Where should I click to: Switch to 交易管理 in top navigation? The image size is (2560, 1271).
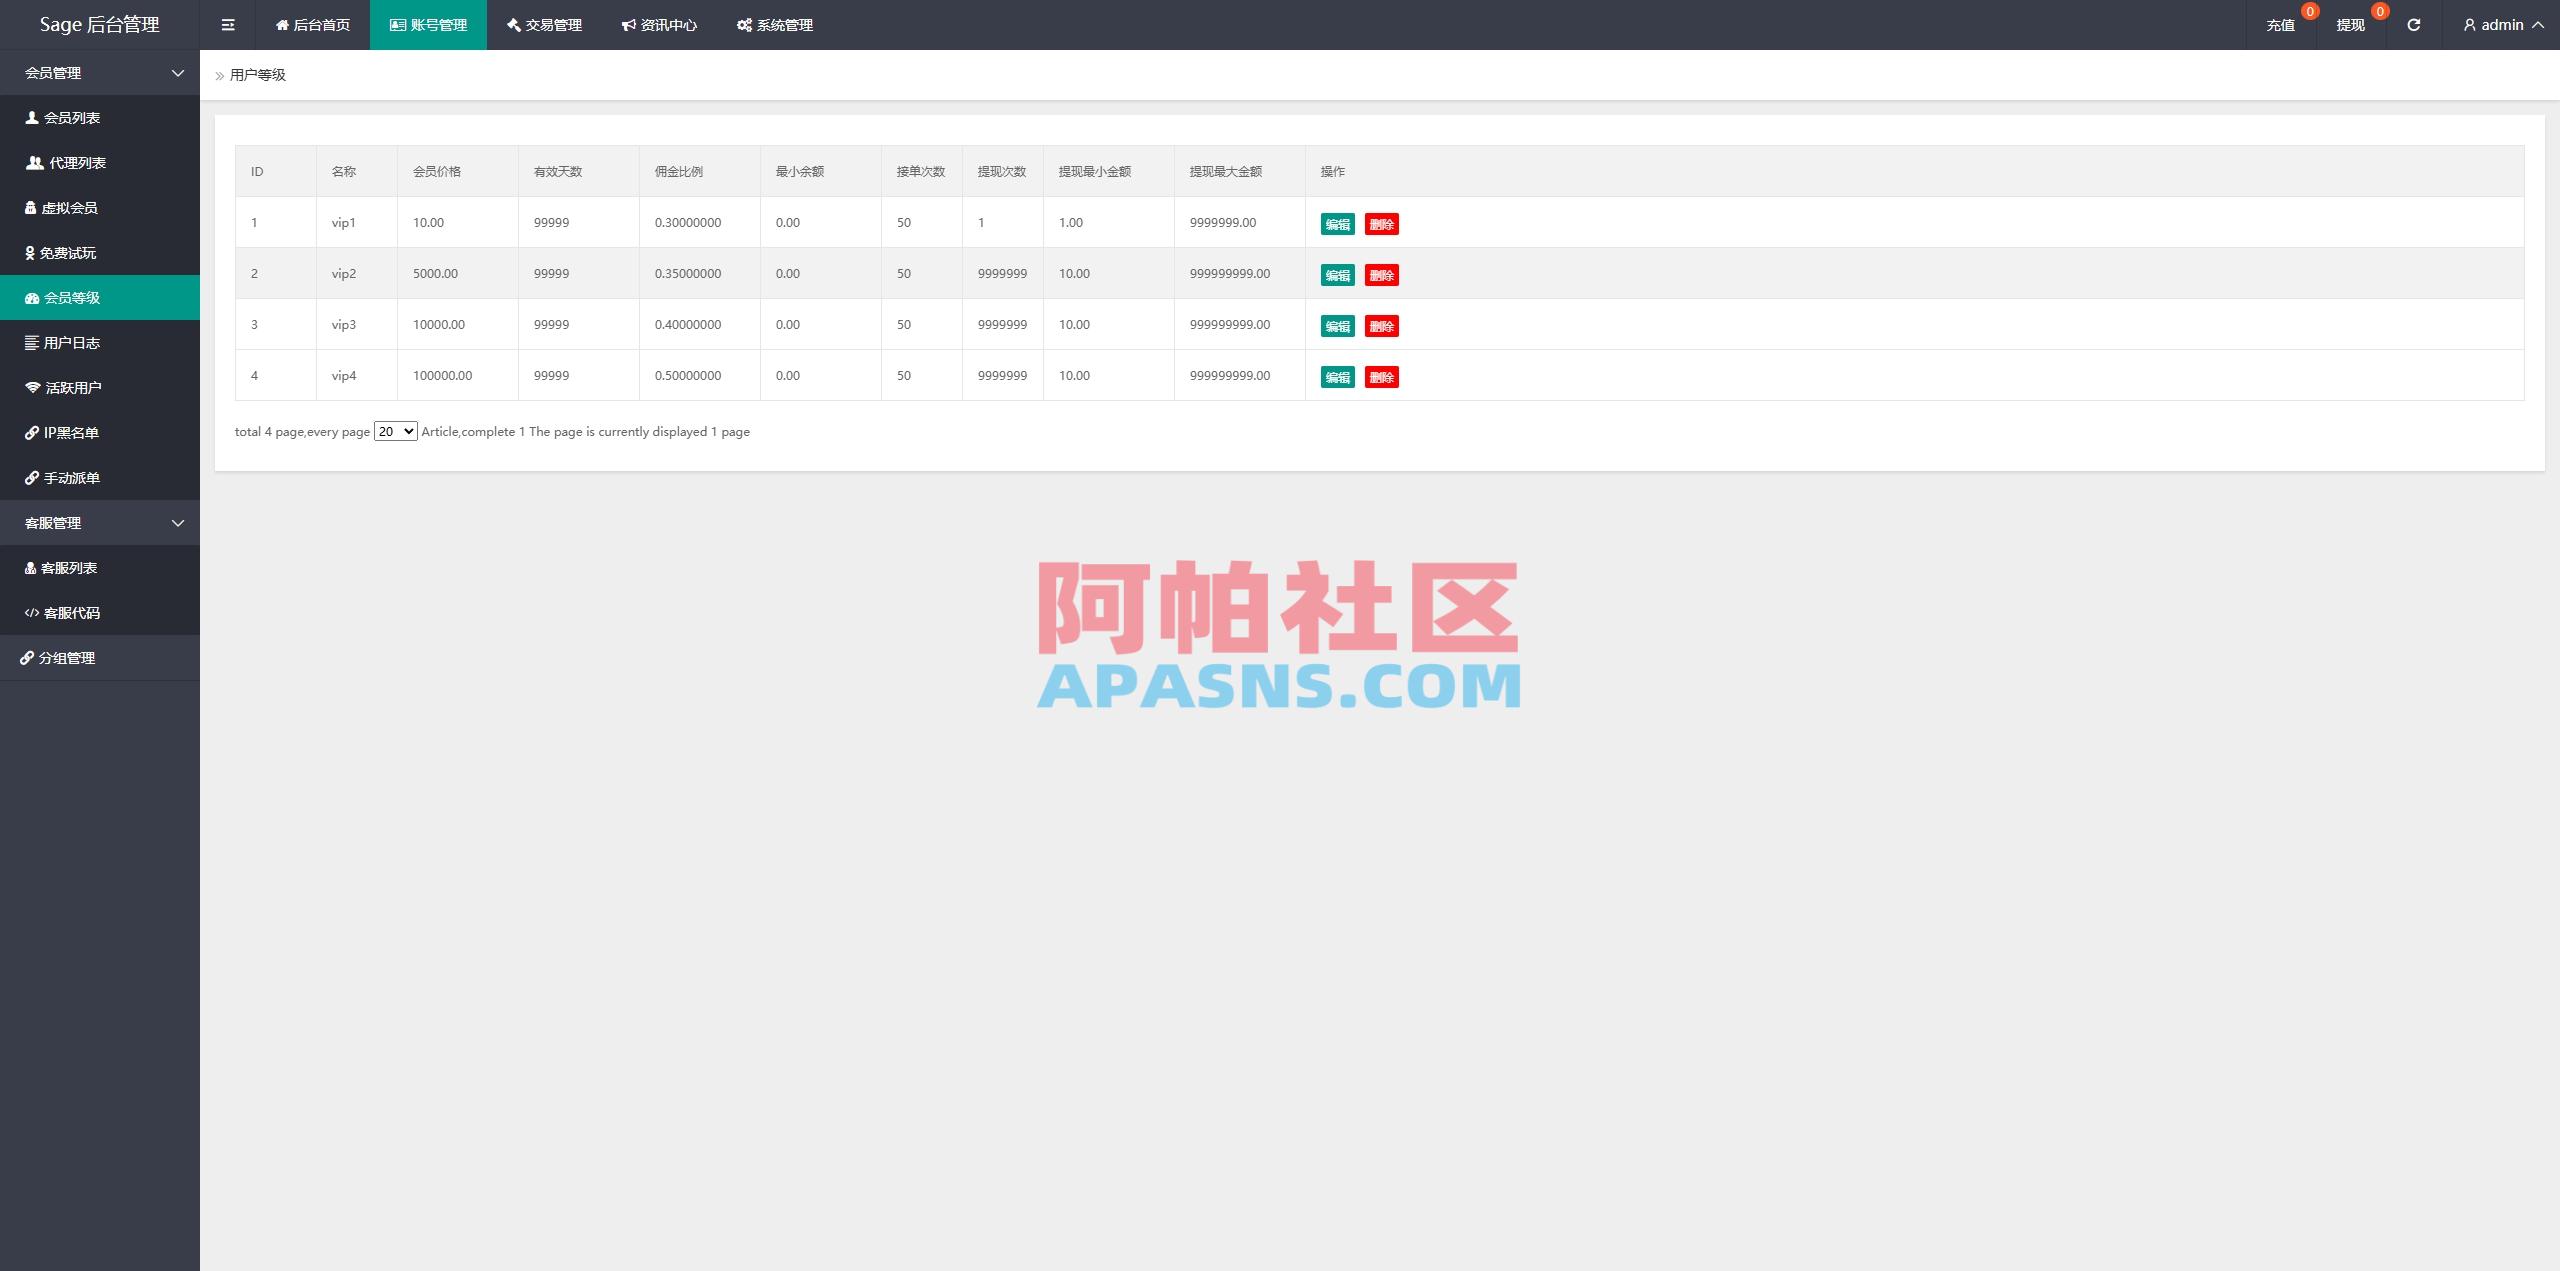(x=543, y=24)
